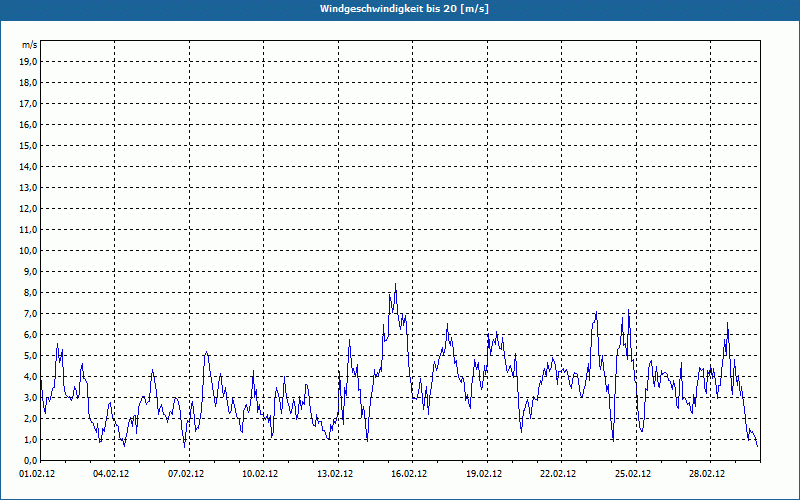The height and width of the screenshot is (500, 800).
Task: Select the 13.02.12 date label
Action: point(335,474)
